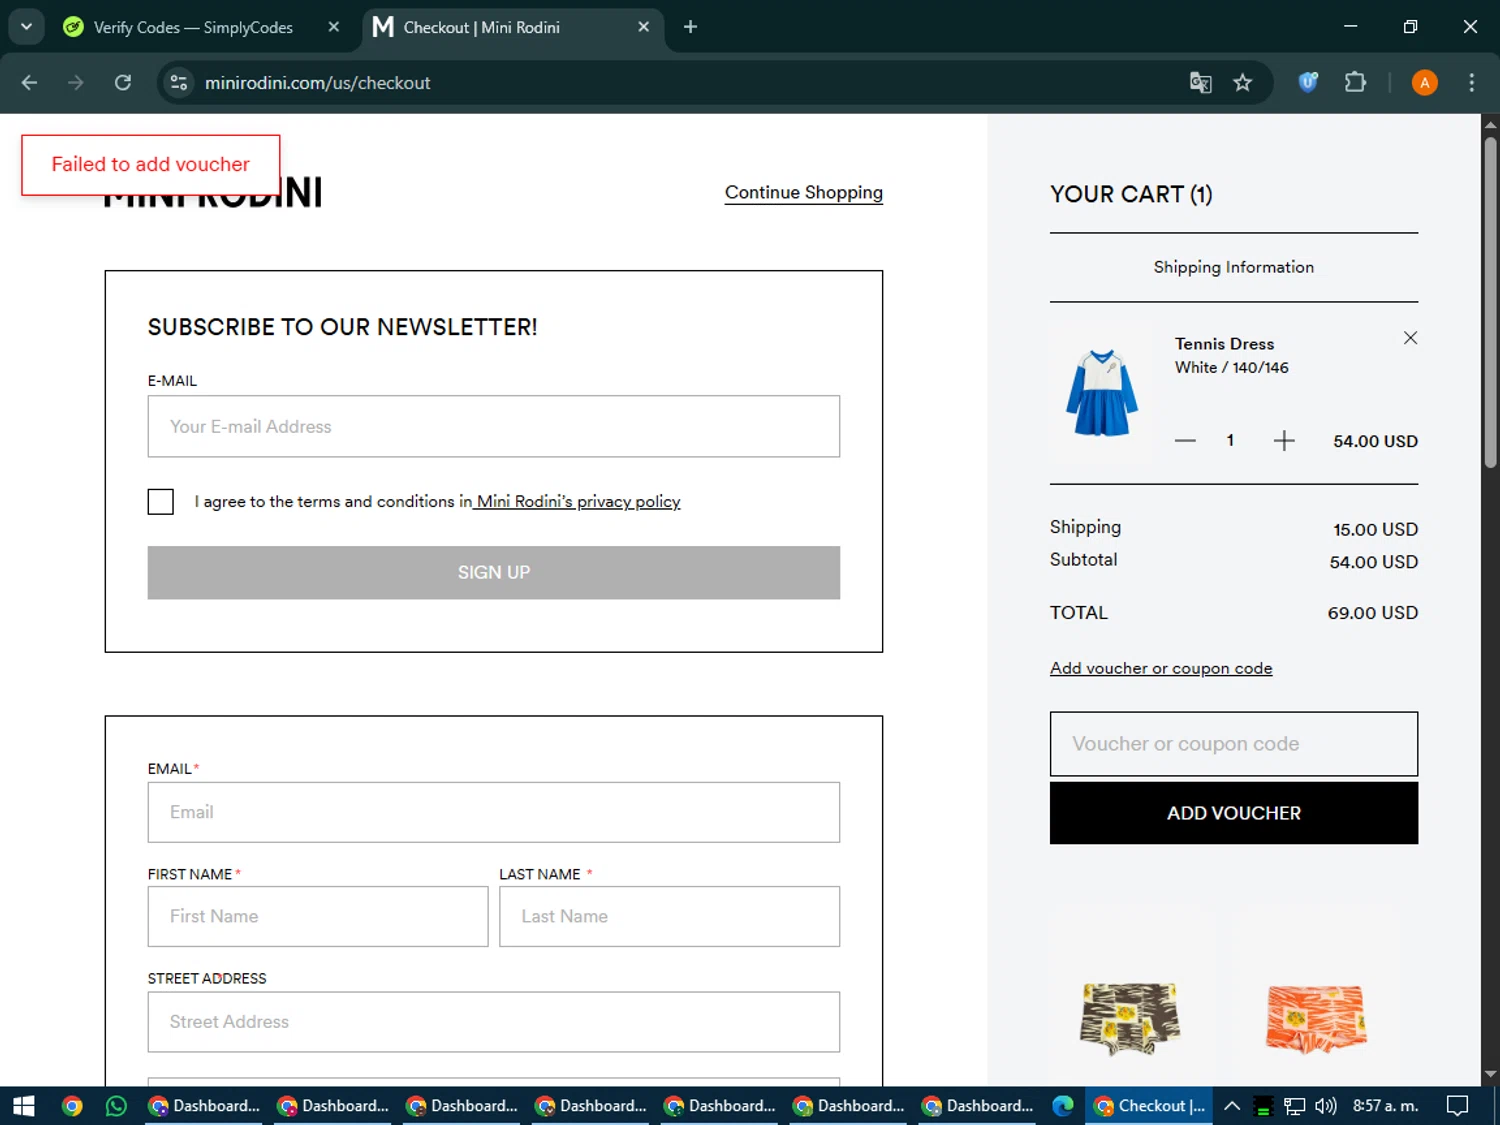Decrease Tennis Dress quantity with minus
The image size is (1500, 1125).
click(1185, 441)
